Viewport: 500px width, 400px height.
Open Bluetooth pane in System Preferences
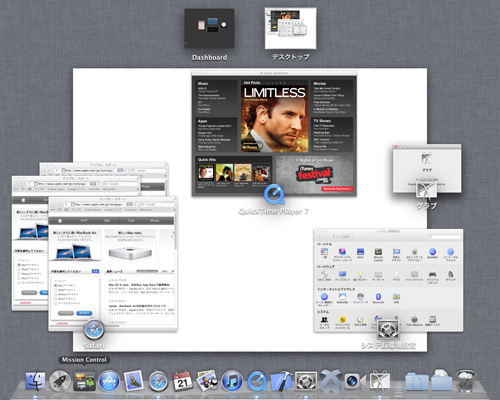point(378,298)
